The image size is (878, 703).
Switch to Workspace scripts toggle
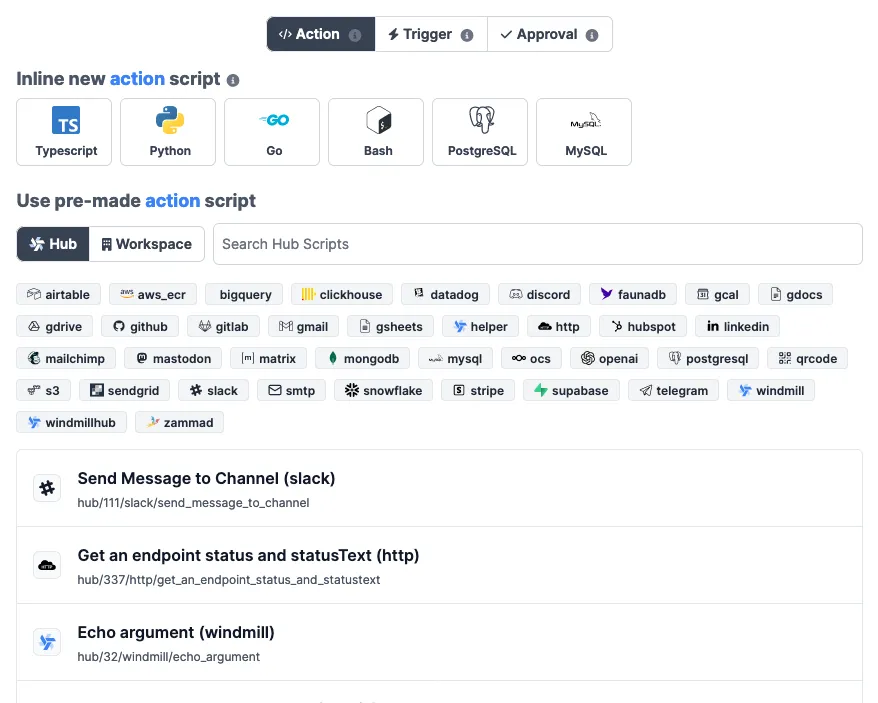(x=147, y=244)
